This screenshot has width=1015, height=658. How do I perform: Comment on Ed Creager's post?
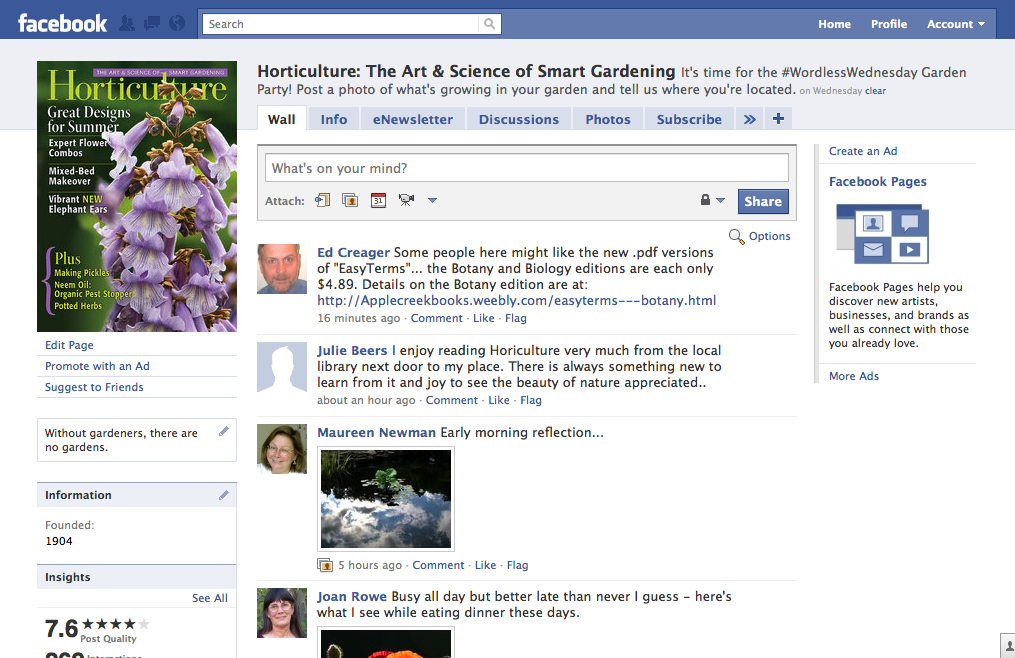pyautogui.click(x=436, y=318)
